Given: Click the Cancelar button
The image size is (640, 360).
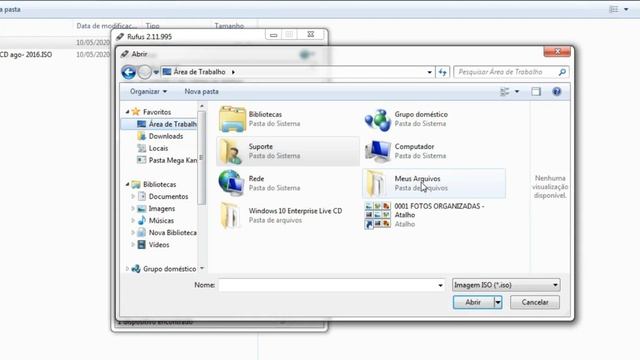Looking at the screenshot, I should (535, 302).
